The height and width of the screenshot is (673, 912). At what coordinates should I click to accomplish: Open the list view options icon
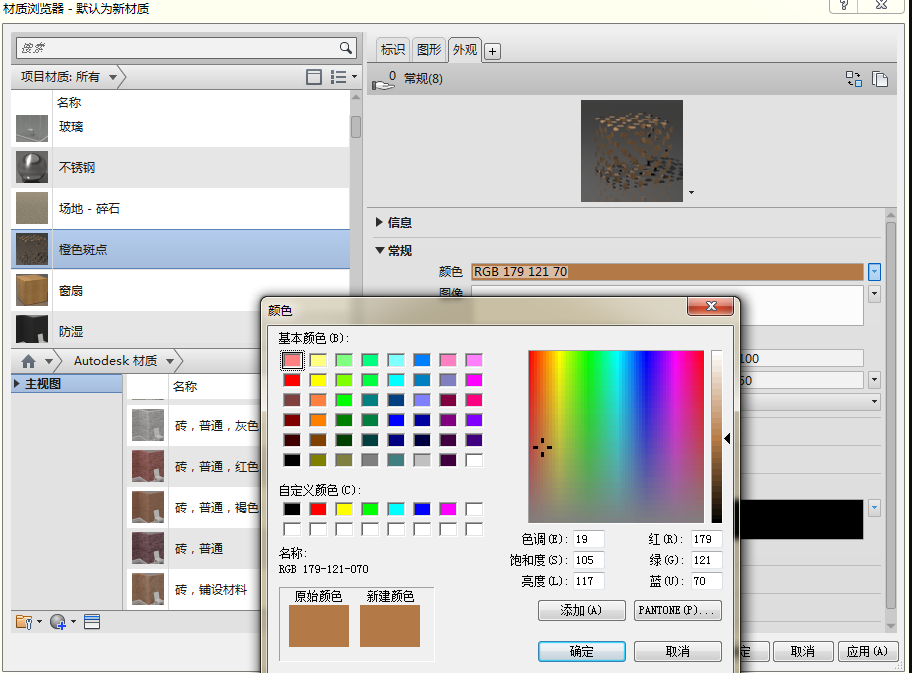pyautogui.click(x=342, y=77)
